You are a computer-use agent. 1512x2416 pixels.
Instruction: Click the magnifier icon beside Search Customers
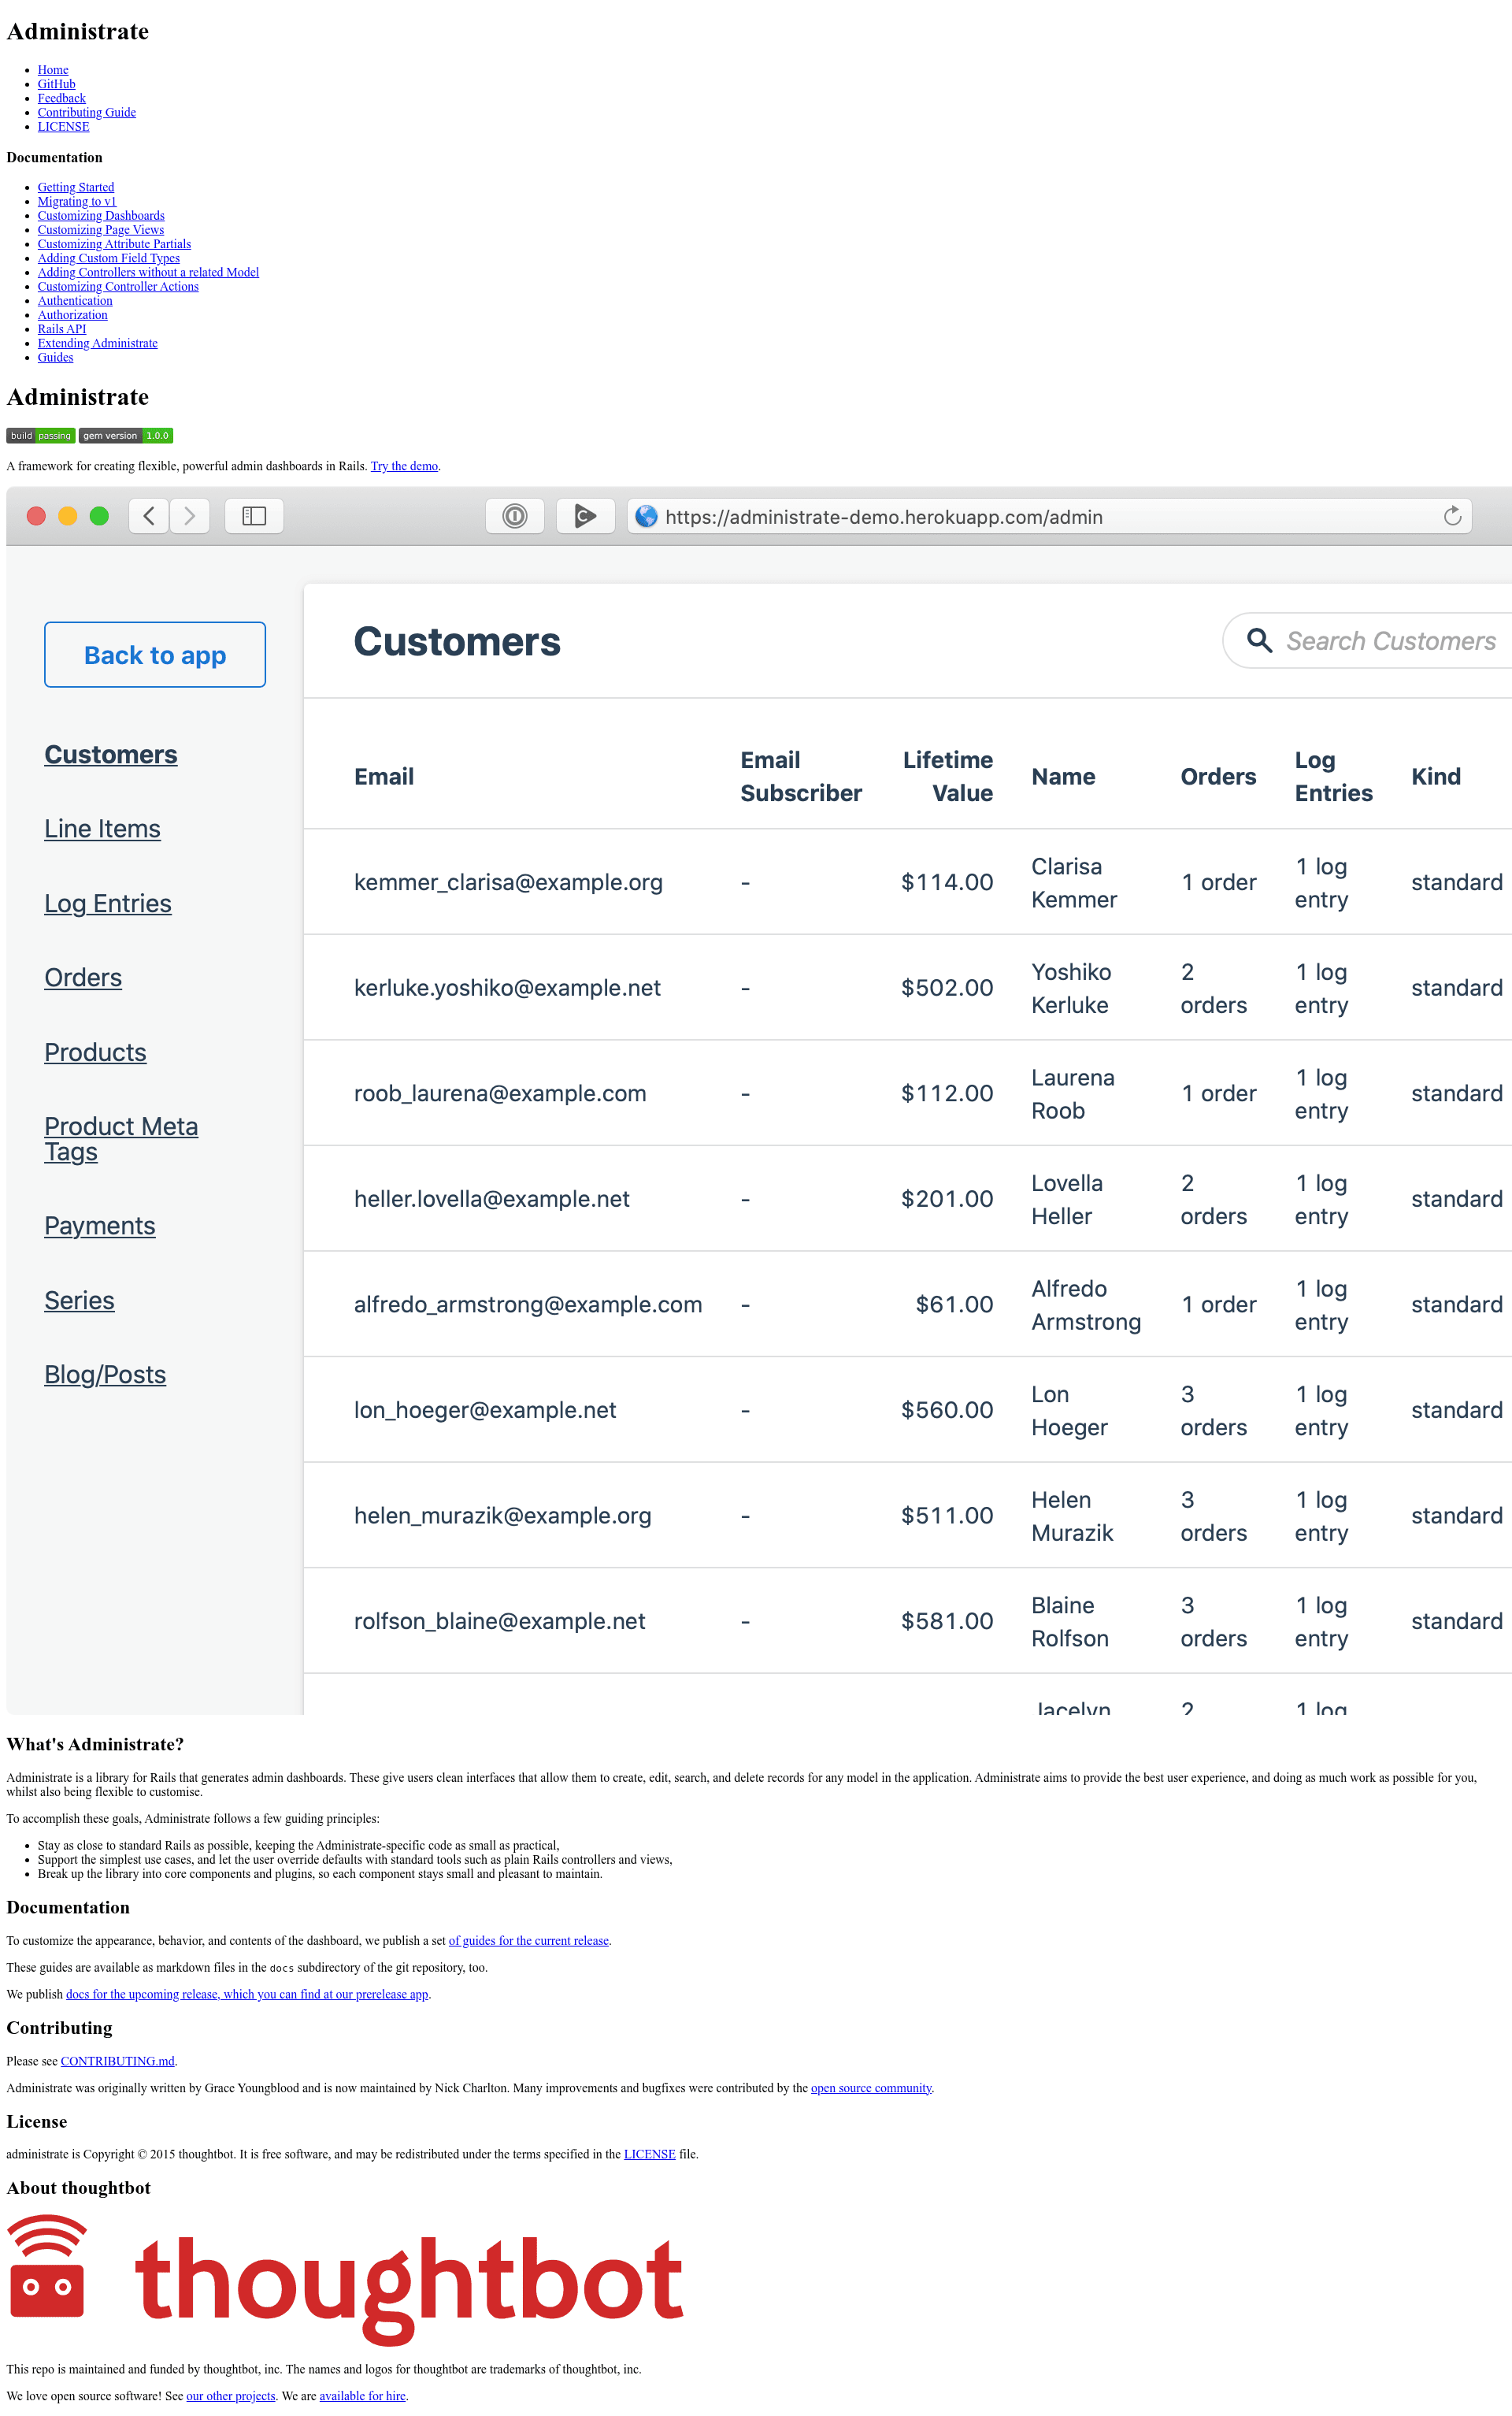[x=1259, y=640]
